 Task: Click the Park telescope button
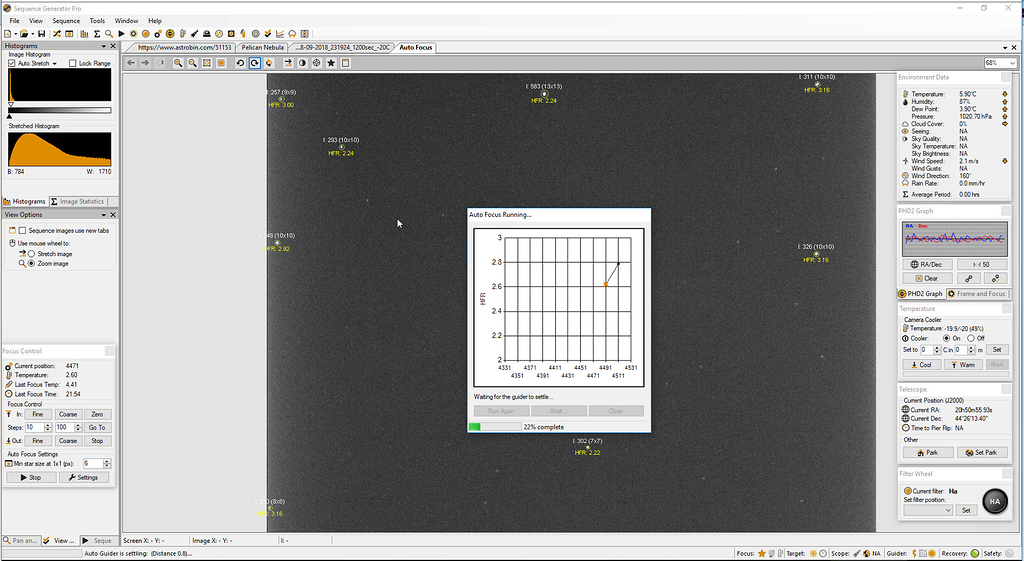pos(928,452)
